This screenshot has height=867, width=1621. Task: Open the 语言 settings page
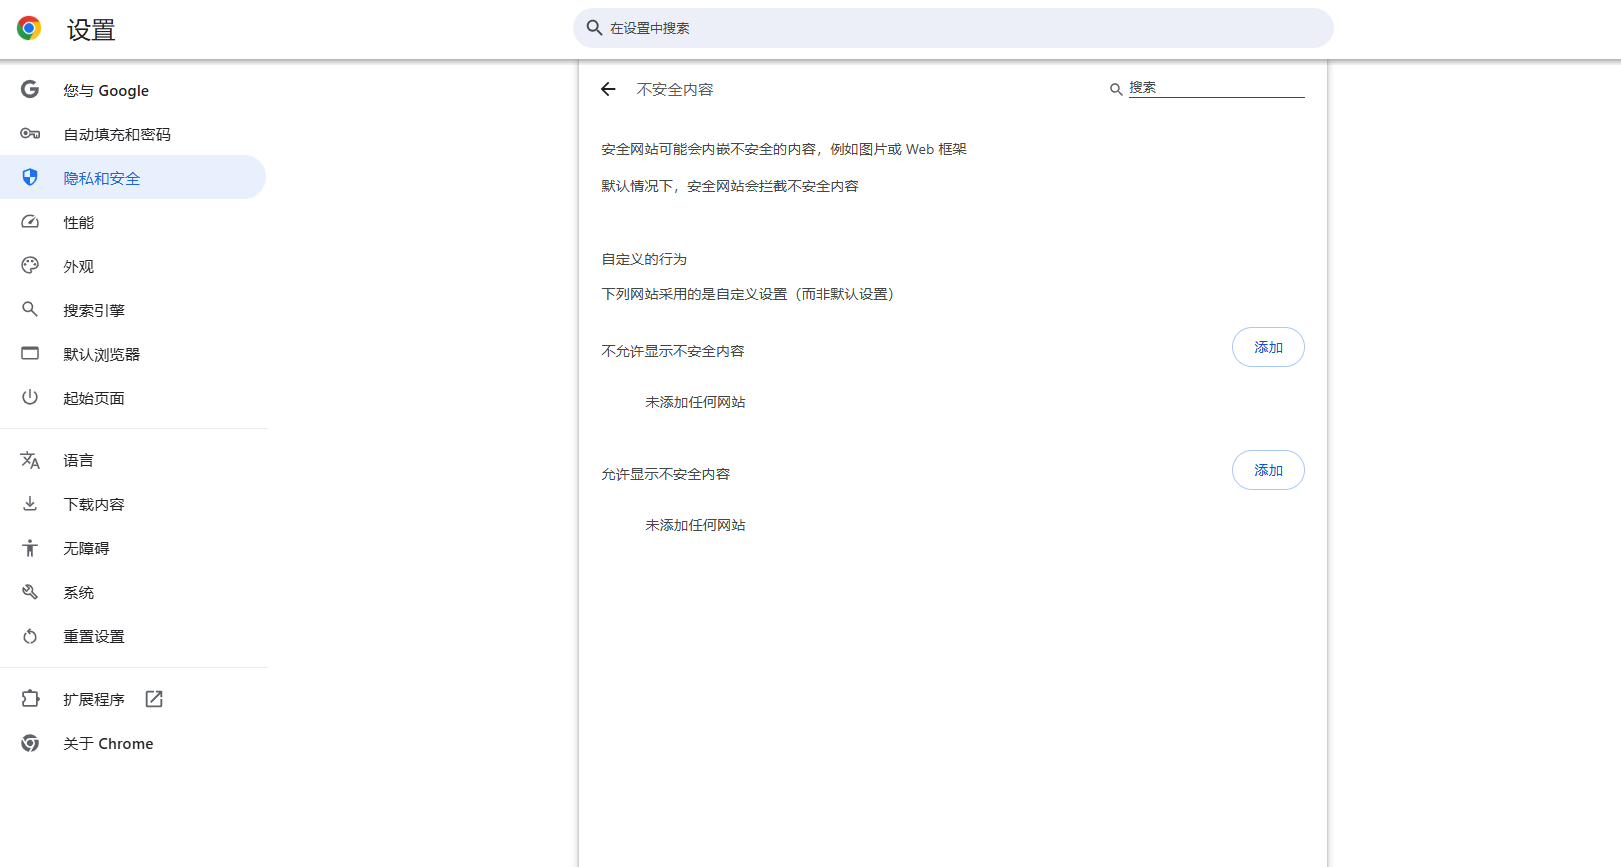pyautogui.click(x=133, y=460)
